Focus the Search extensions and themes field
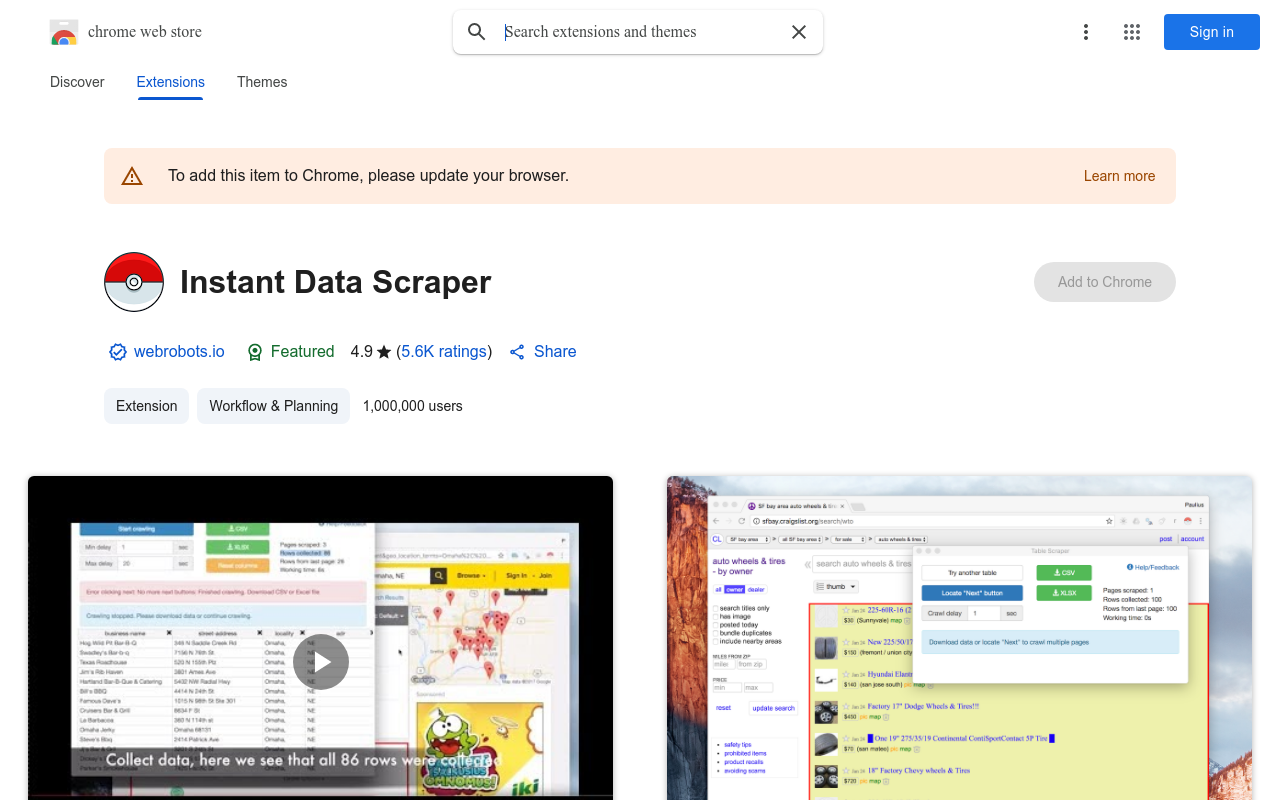 (x=640, y=32)
